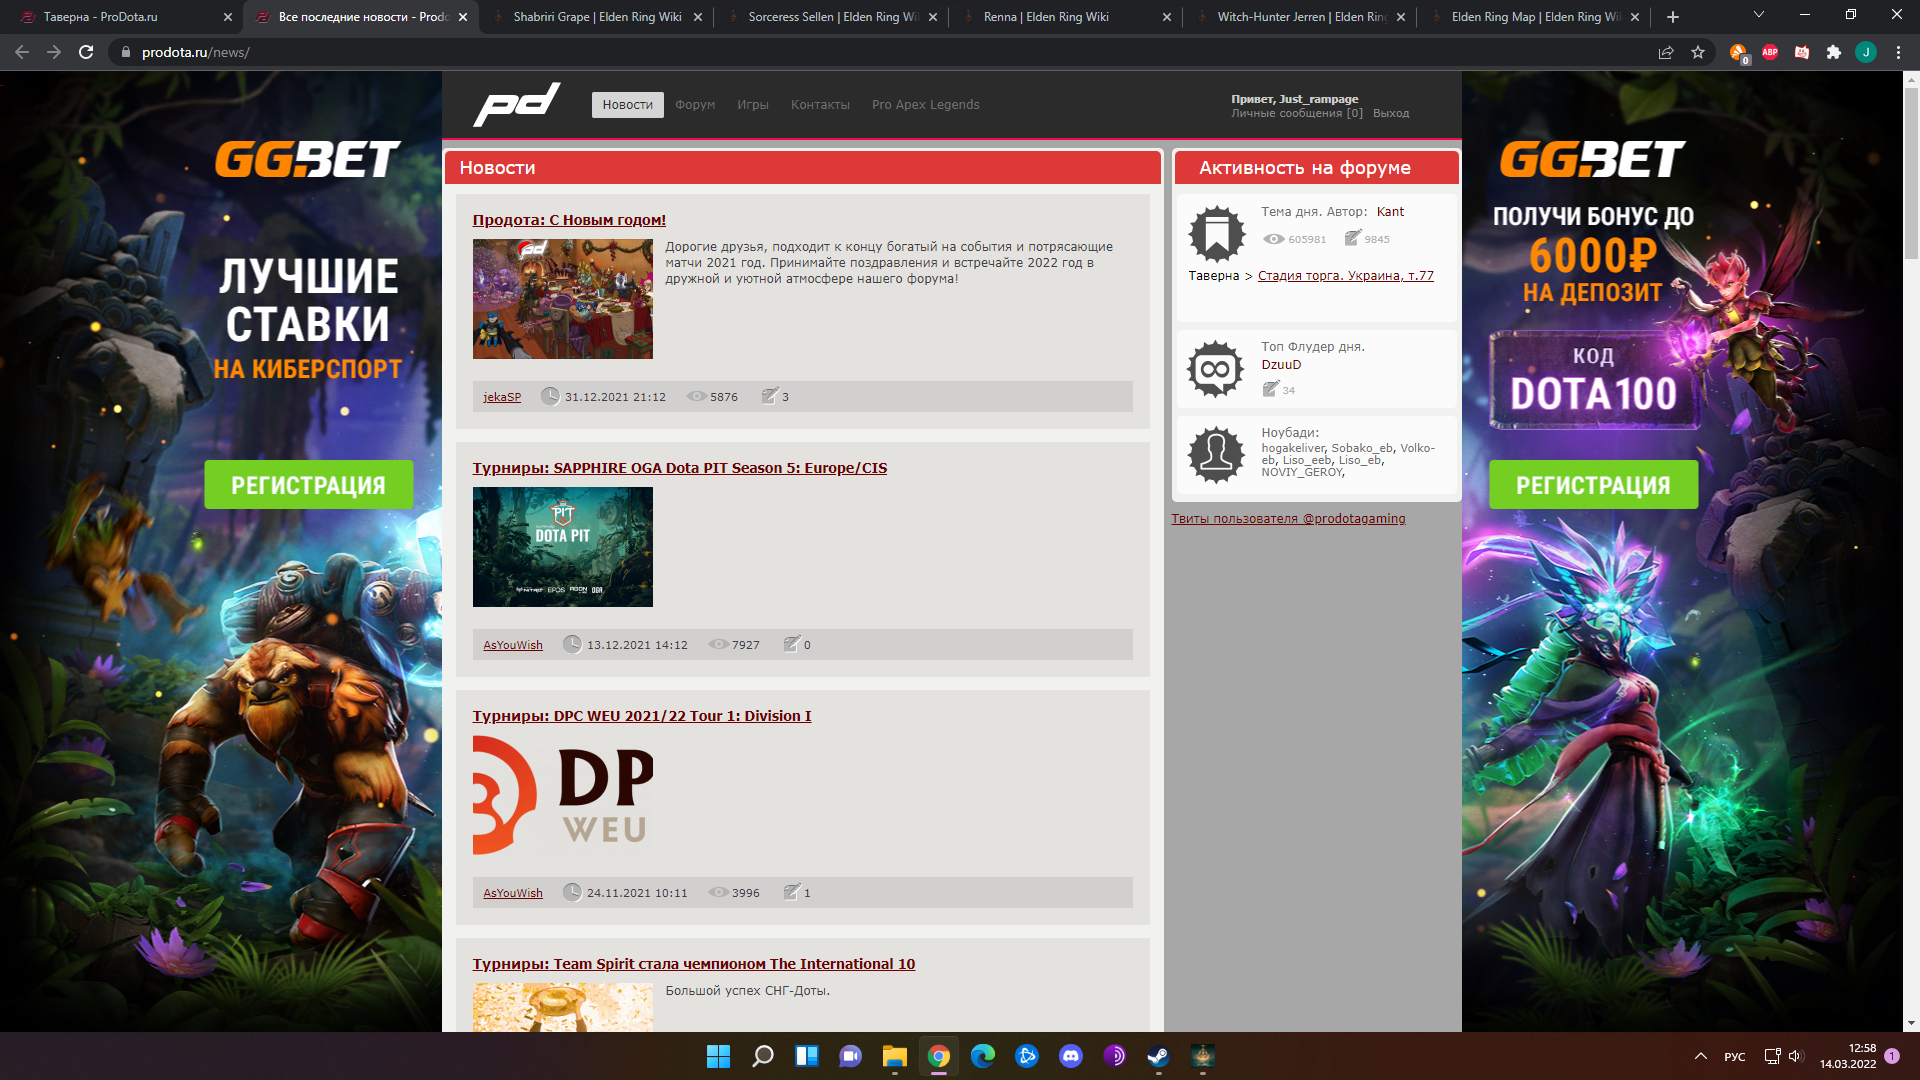Open the DOTA PIT news thumbnail image
Screen dimensions: 1920x1080
562,547
